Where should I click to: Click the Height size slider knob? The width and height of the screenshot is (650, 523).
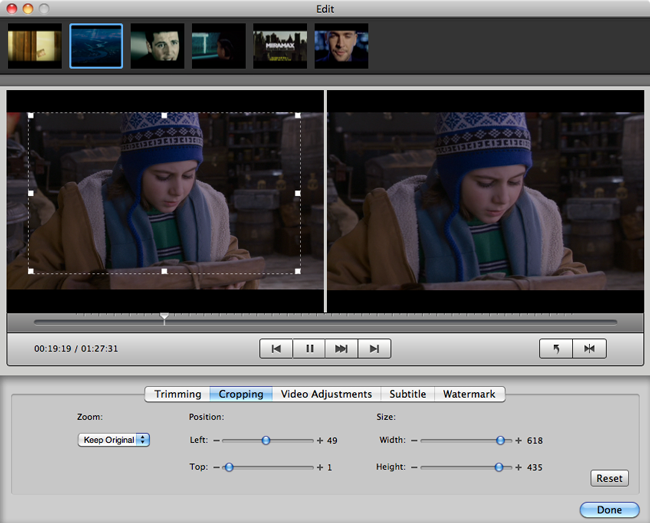(x=499, y=467)
